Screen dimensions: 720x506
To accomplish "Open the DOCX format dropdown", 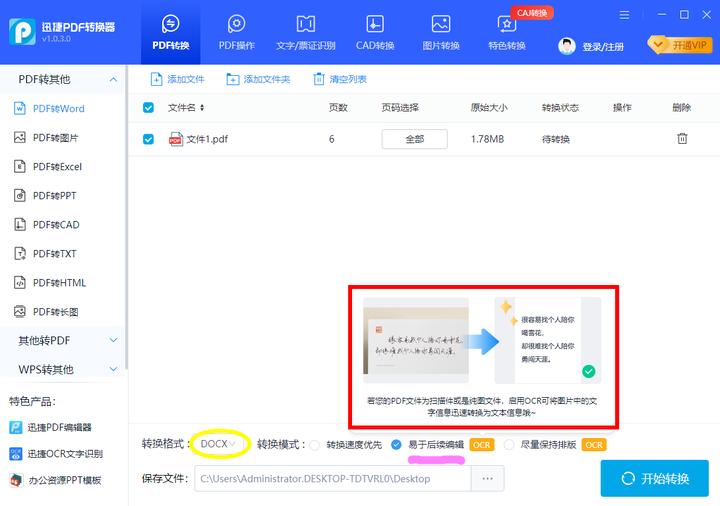I will tap(219, 444).
